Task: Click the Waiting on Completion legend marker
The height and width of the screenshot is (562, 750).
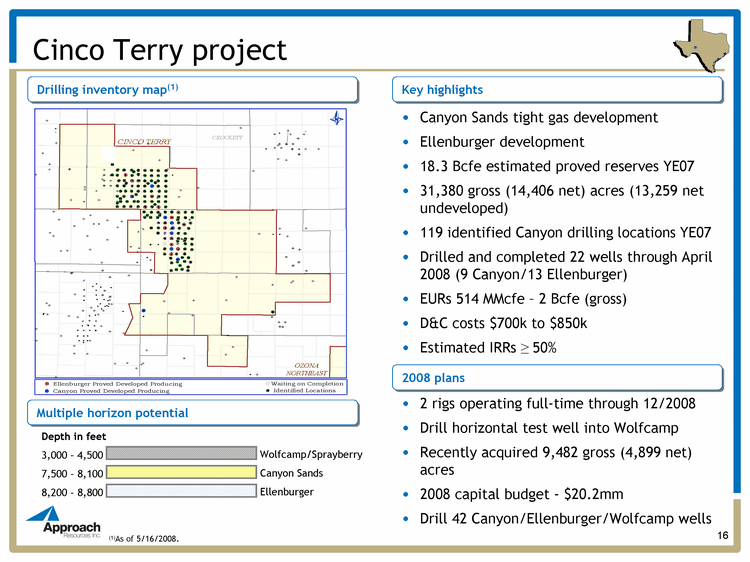Action: (266, 383)
